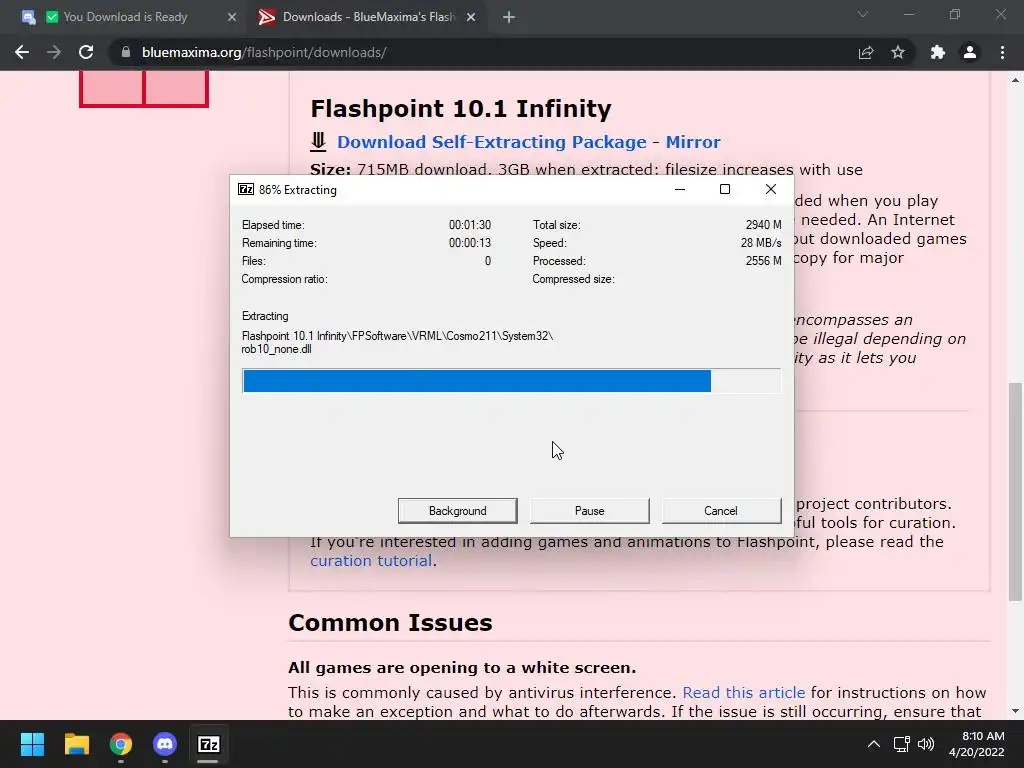The width and height of the screenshot is (1024, 768).
Task: Click the Background button in extraction dialog
Action: click(457, 511)
